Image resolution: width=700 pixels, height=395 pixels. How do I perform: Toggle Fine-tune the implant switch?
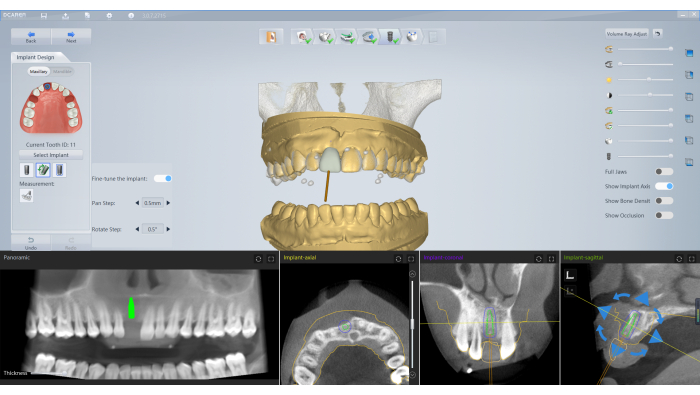[163, 179]
